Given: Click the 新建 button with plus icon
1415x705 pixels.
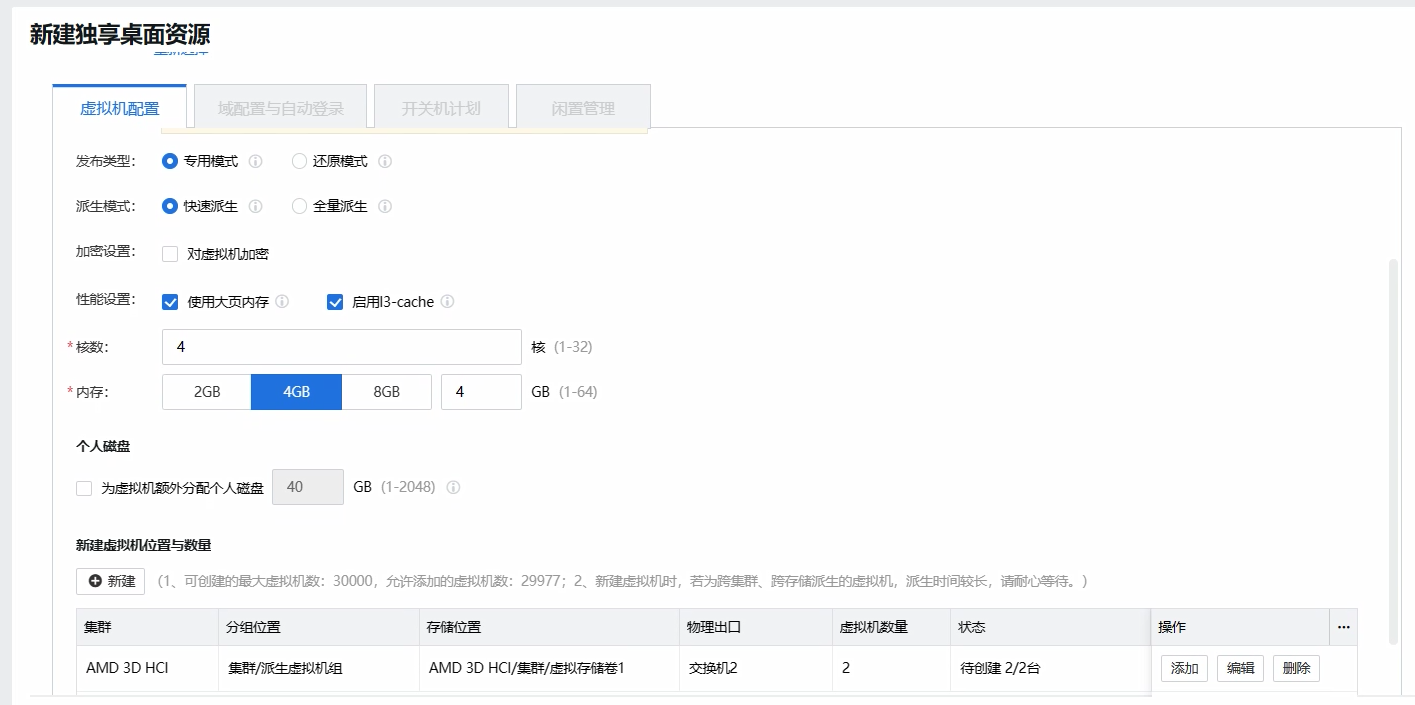Looking at the screenshot, I should click(111, 581).
